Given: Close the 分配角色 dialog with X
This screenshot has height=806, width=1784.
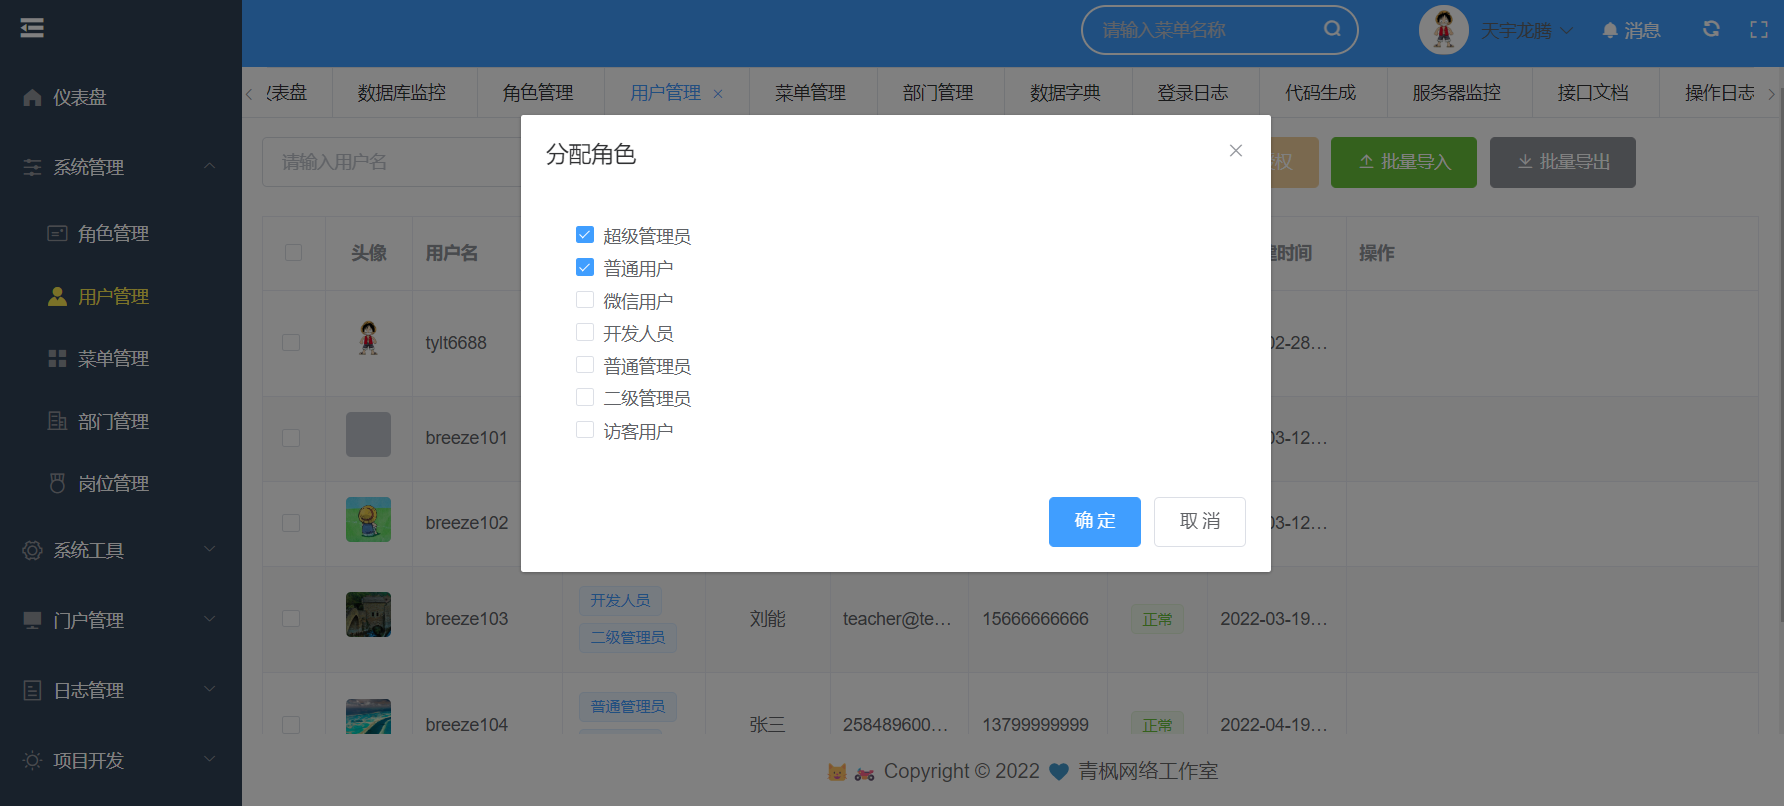Looking at the screenshot, I should coord(1236,151).
